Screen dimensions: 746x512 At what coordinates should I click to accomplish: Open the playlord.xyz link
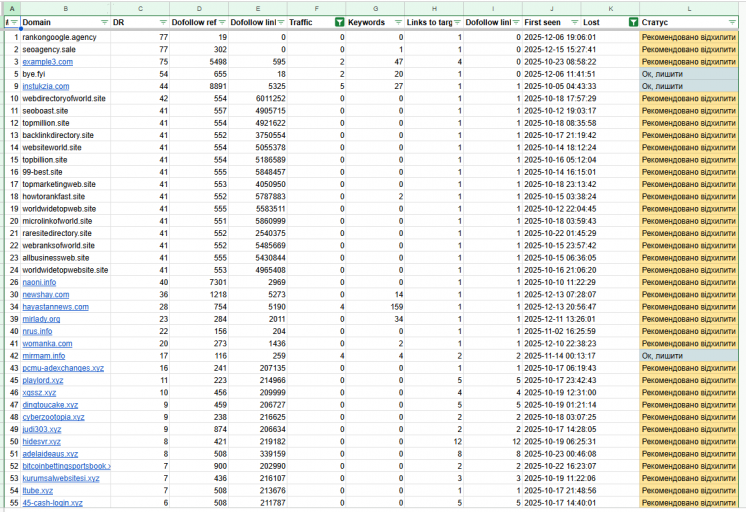pyautogui.click(x=43, y=380)
